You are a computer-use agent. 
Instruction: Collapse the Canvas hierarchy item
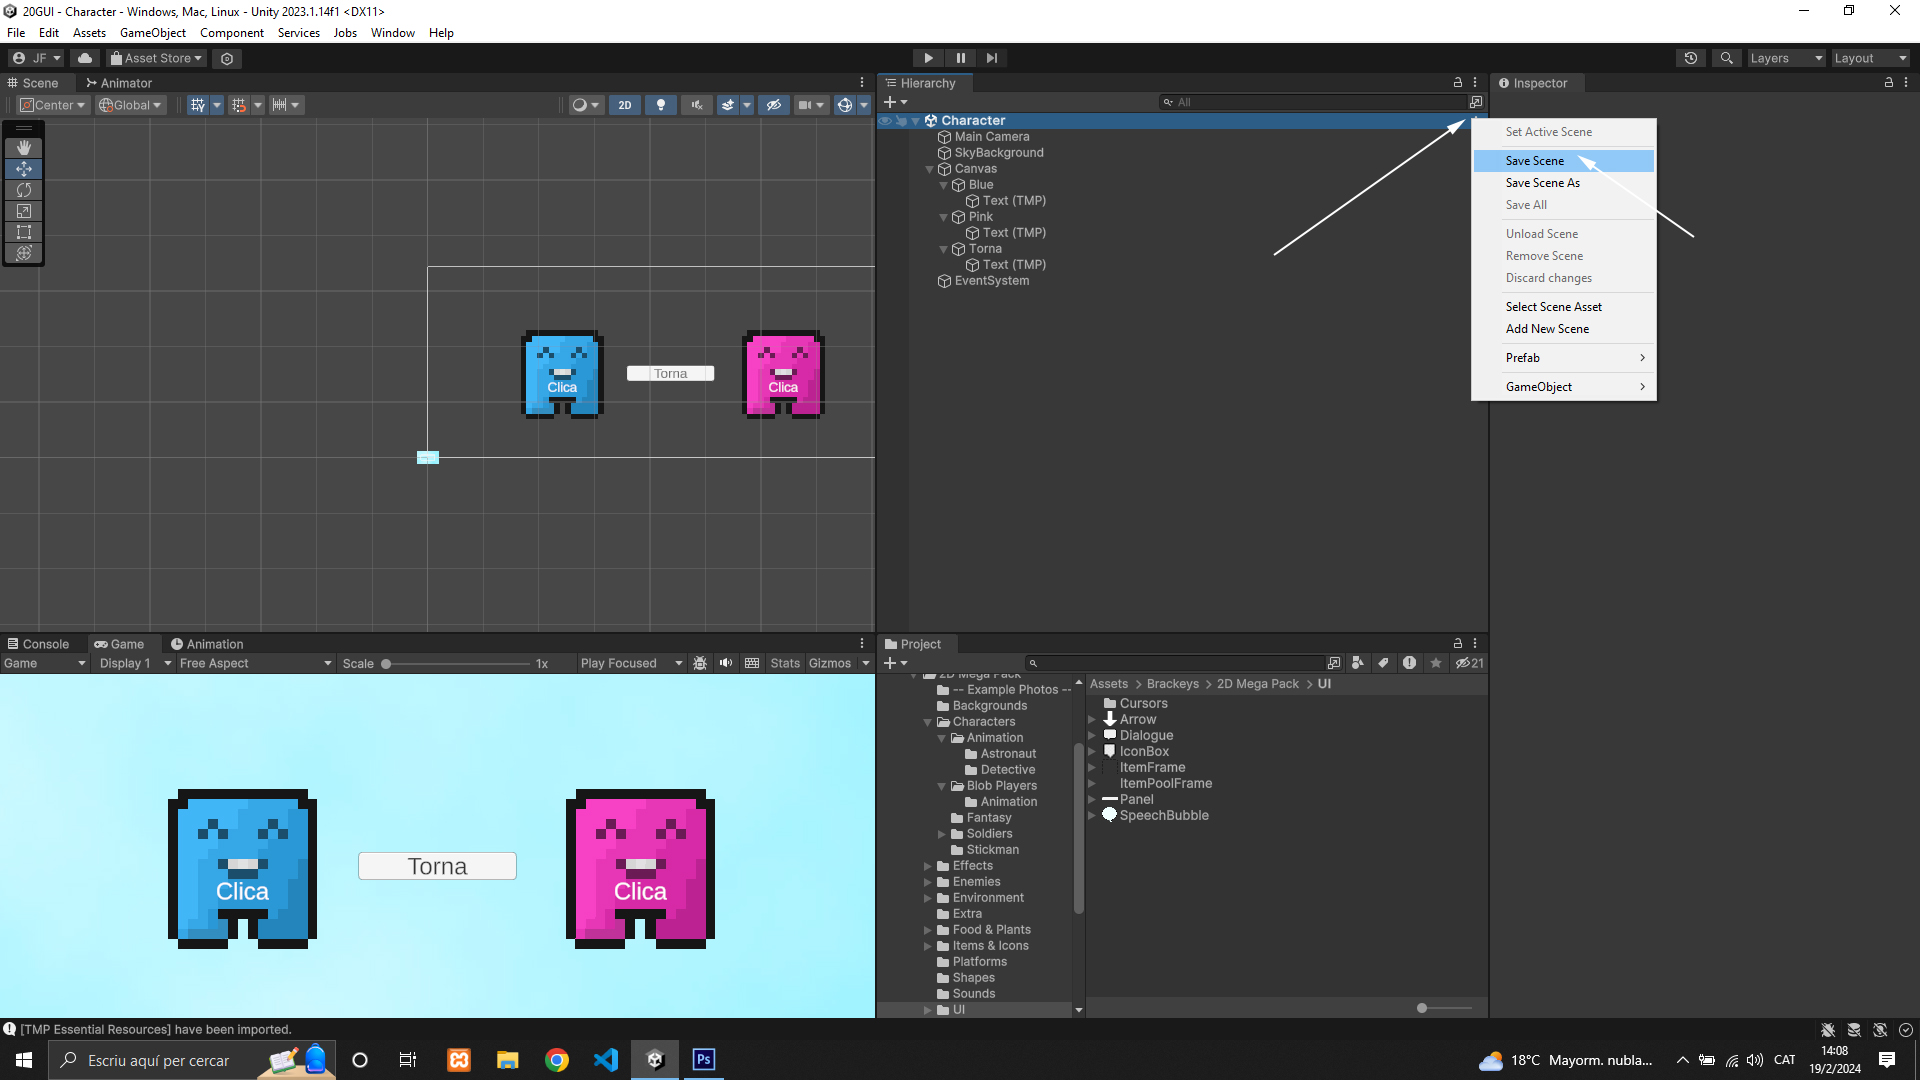[x=930, y=169]
